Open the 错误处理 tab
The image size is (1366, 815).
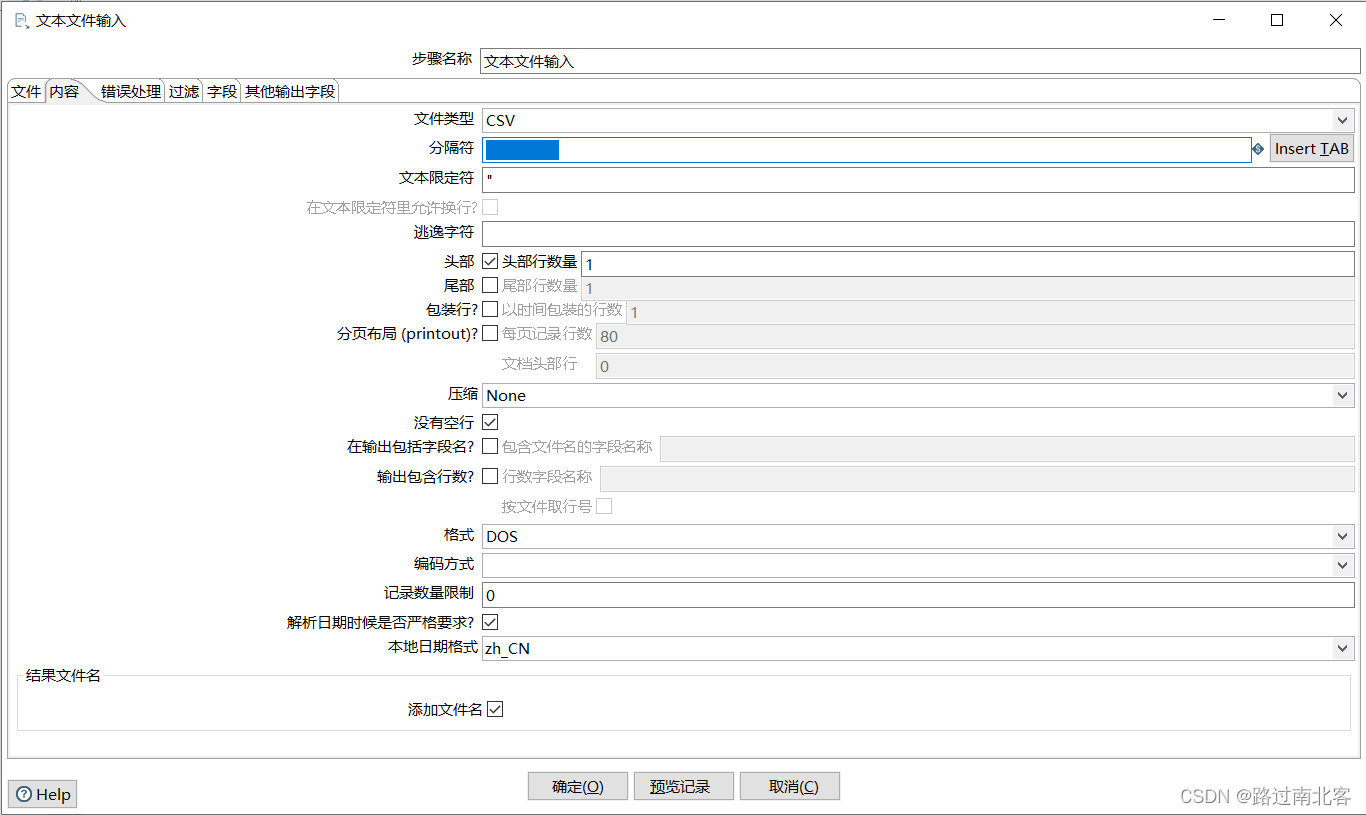click(x=131, y=91)
